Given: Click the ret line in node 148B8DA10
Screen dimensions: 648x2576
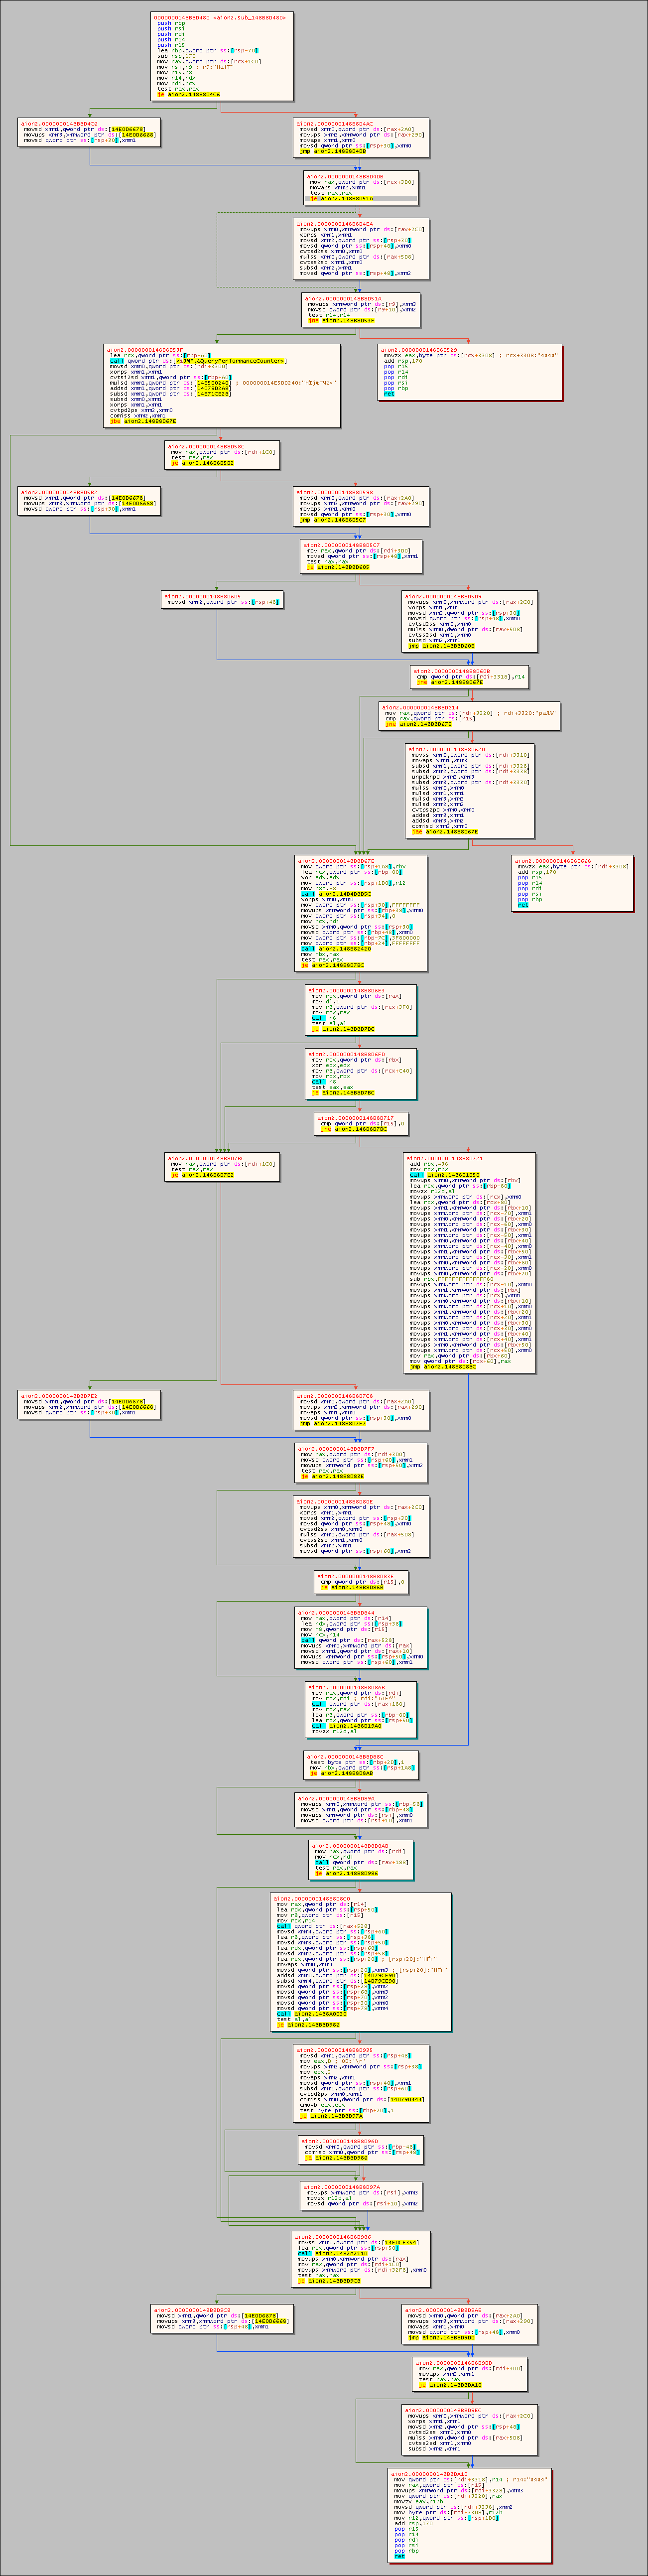Looking at the screenshot, I should click(x=399, y=2555).
